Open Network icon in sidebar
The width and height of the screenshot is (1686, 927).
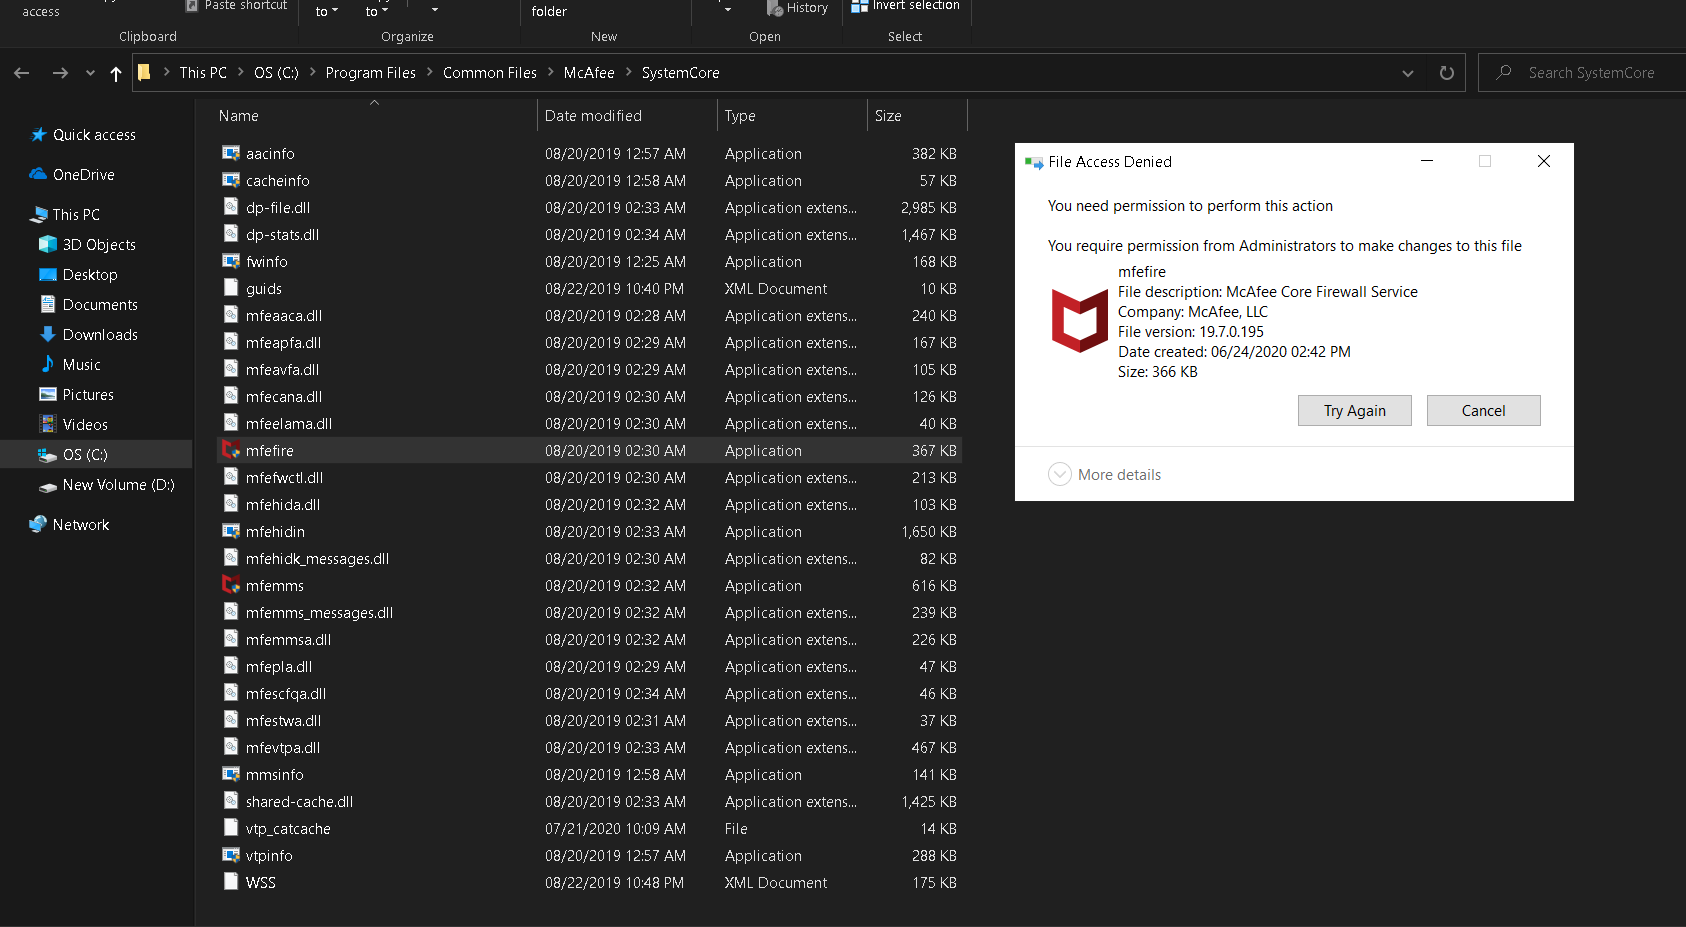tap(39, 524)
